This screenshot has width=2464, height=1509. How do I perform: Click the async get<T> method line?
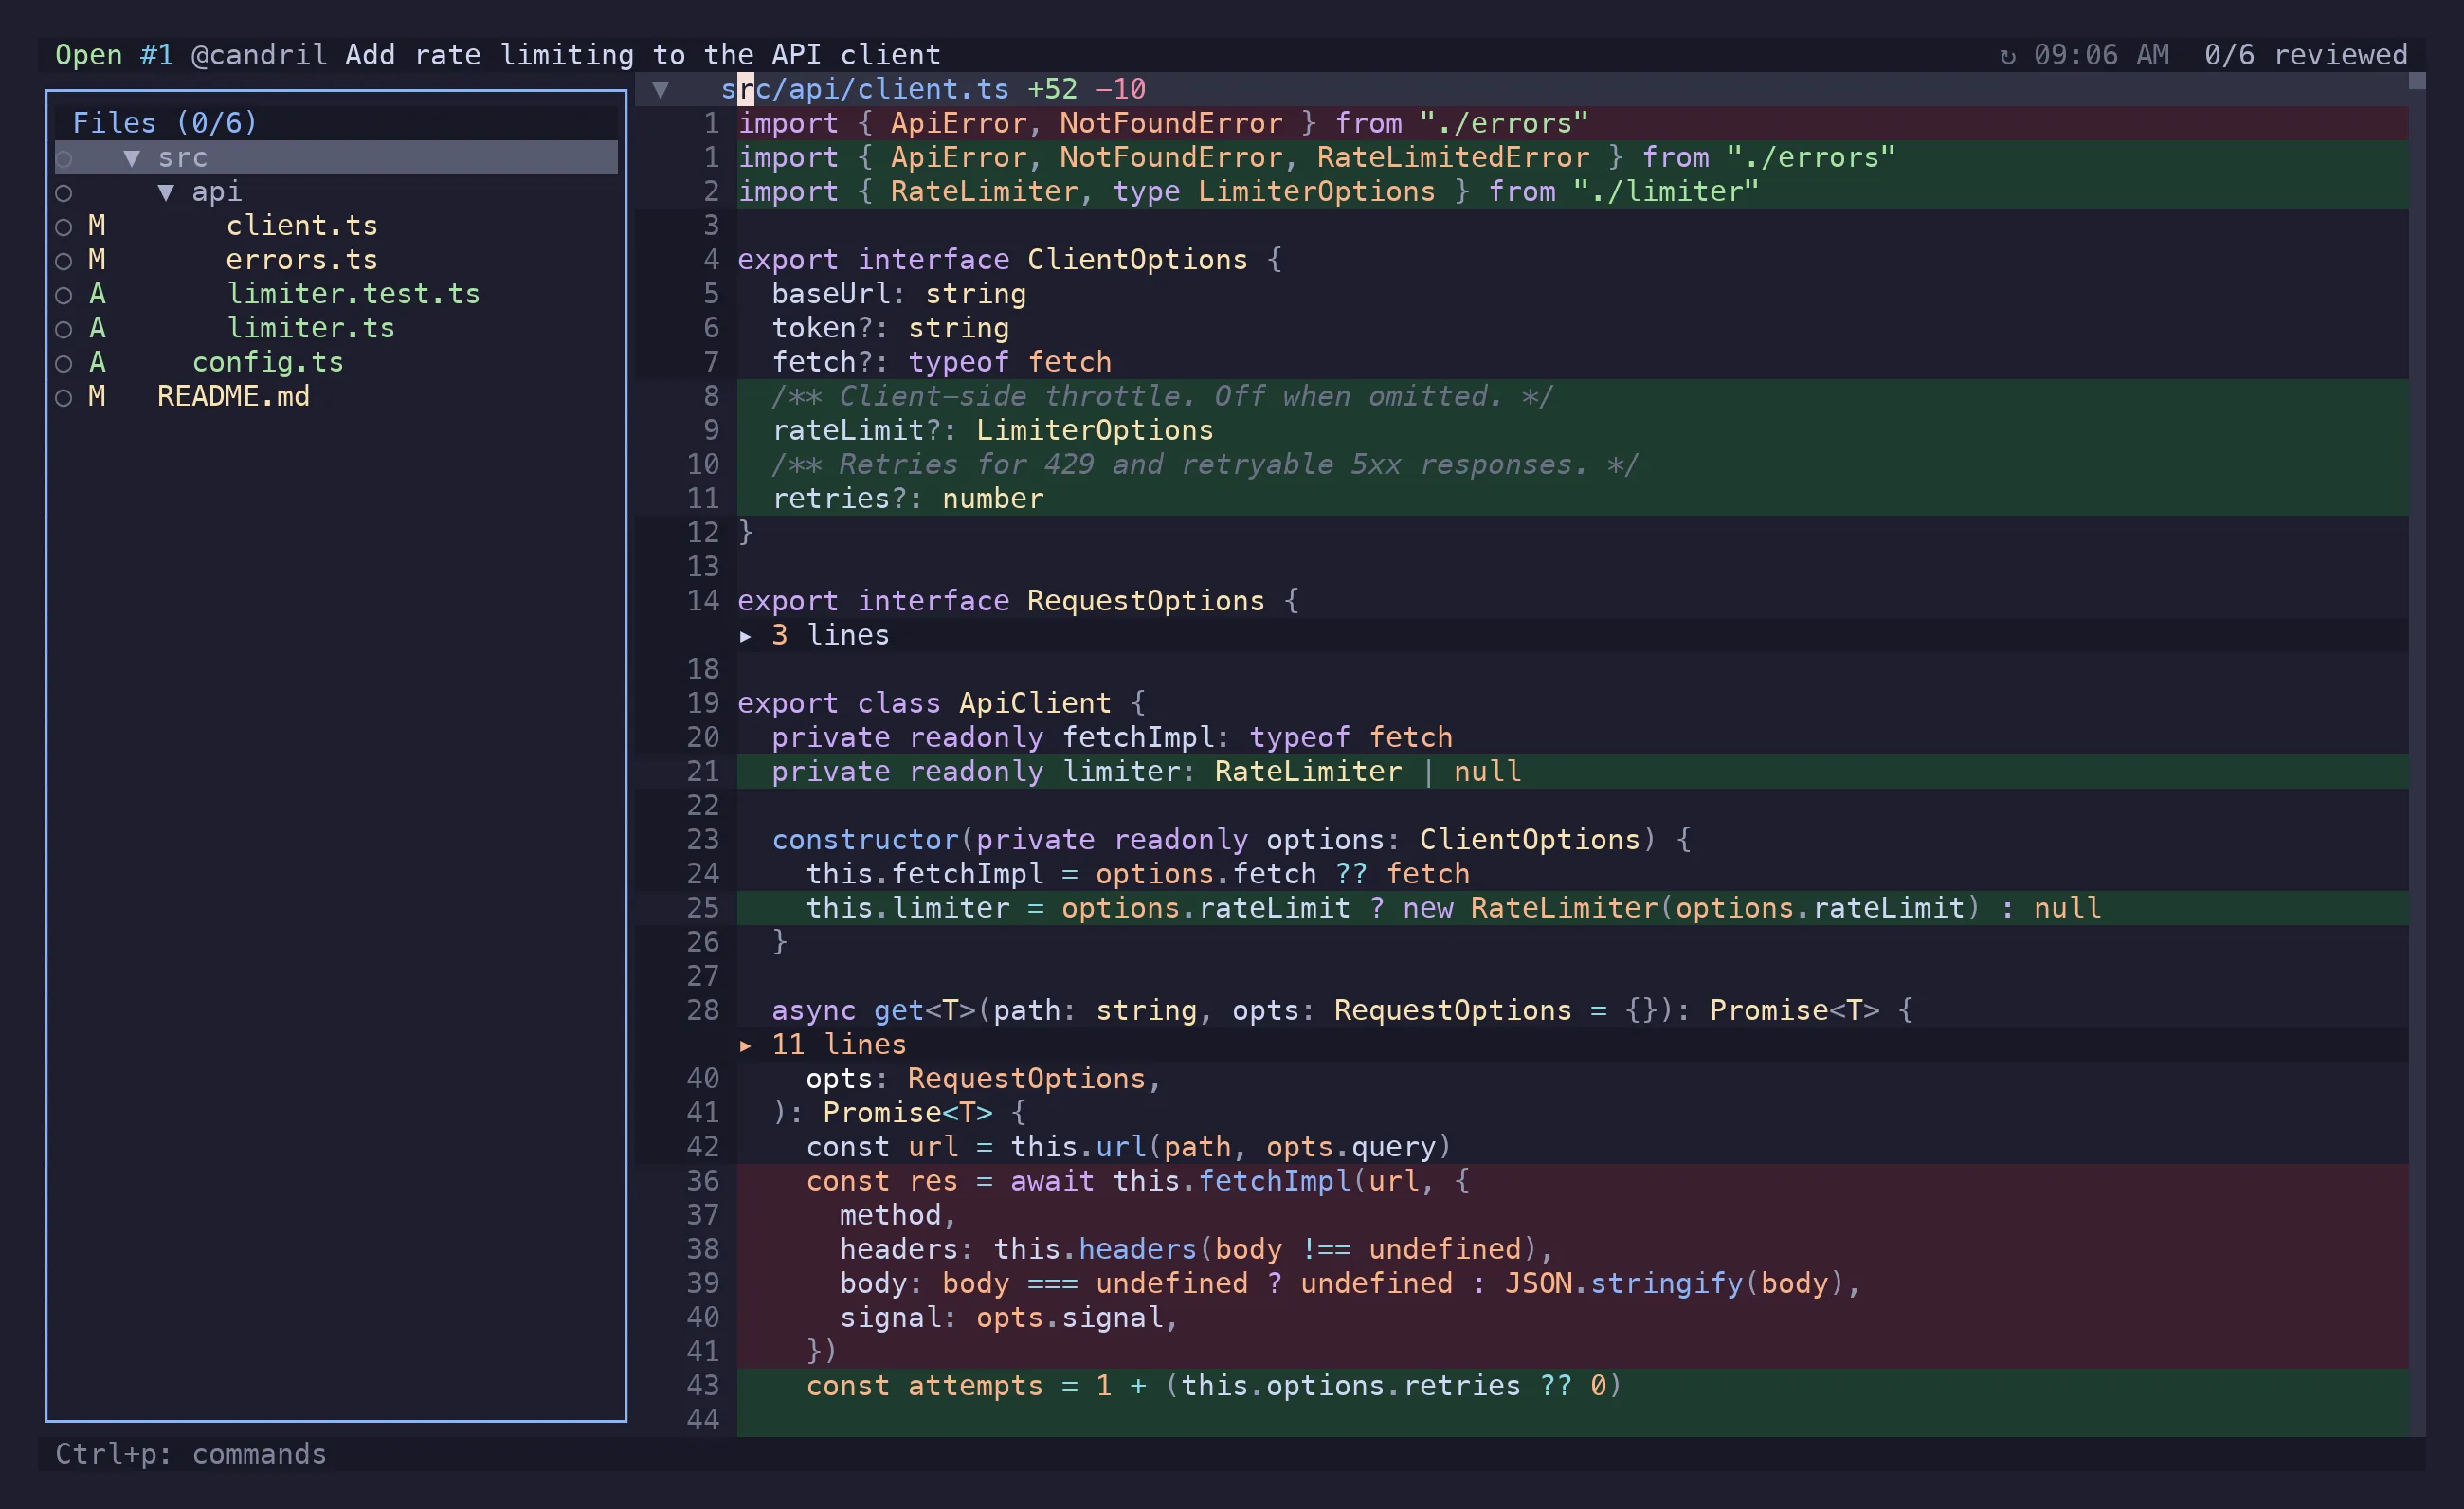[1573, 1011]
